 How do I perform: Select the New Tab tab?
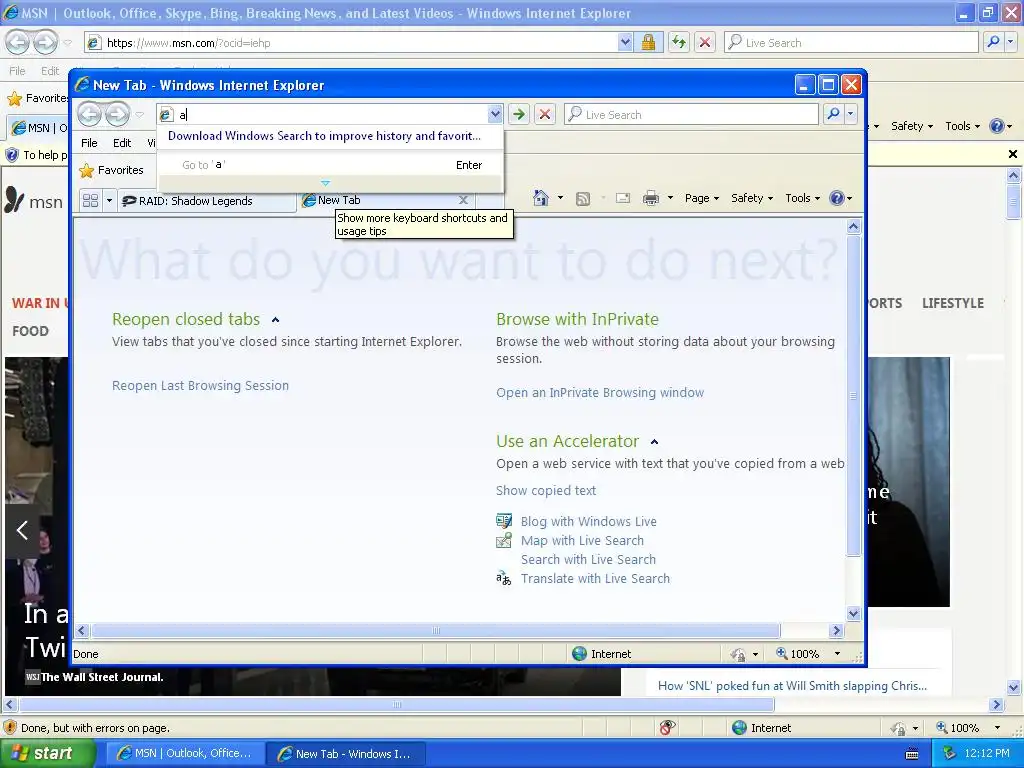click(385, 200)
